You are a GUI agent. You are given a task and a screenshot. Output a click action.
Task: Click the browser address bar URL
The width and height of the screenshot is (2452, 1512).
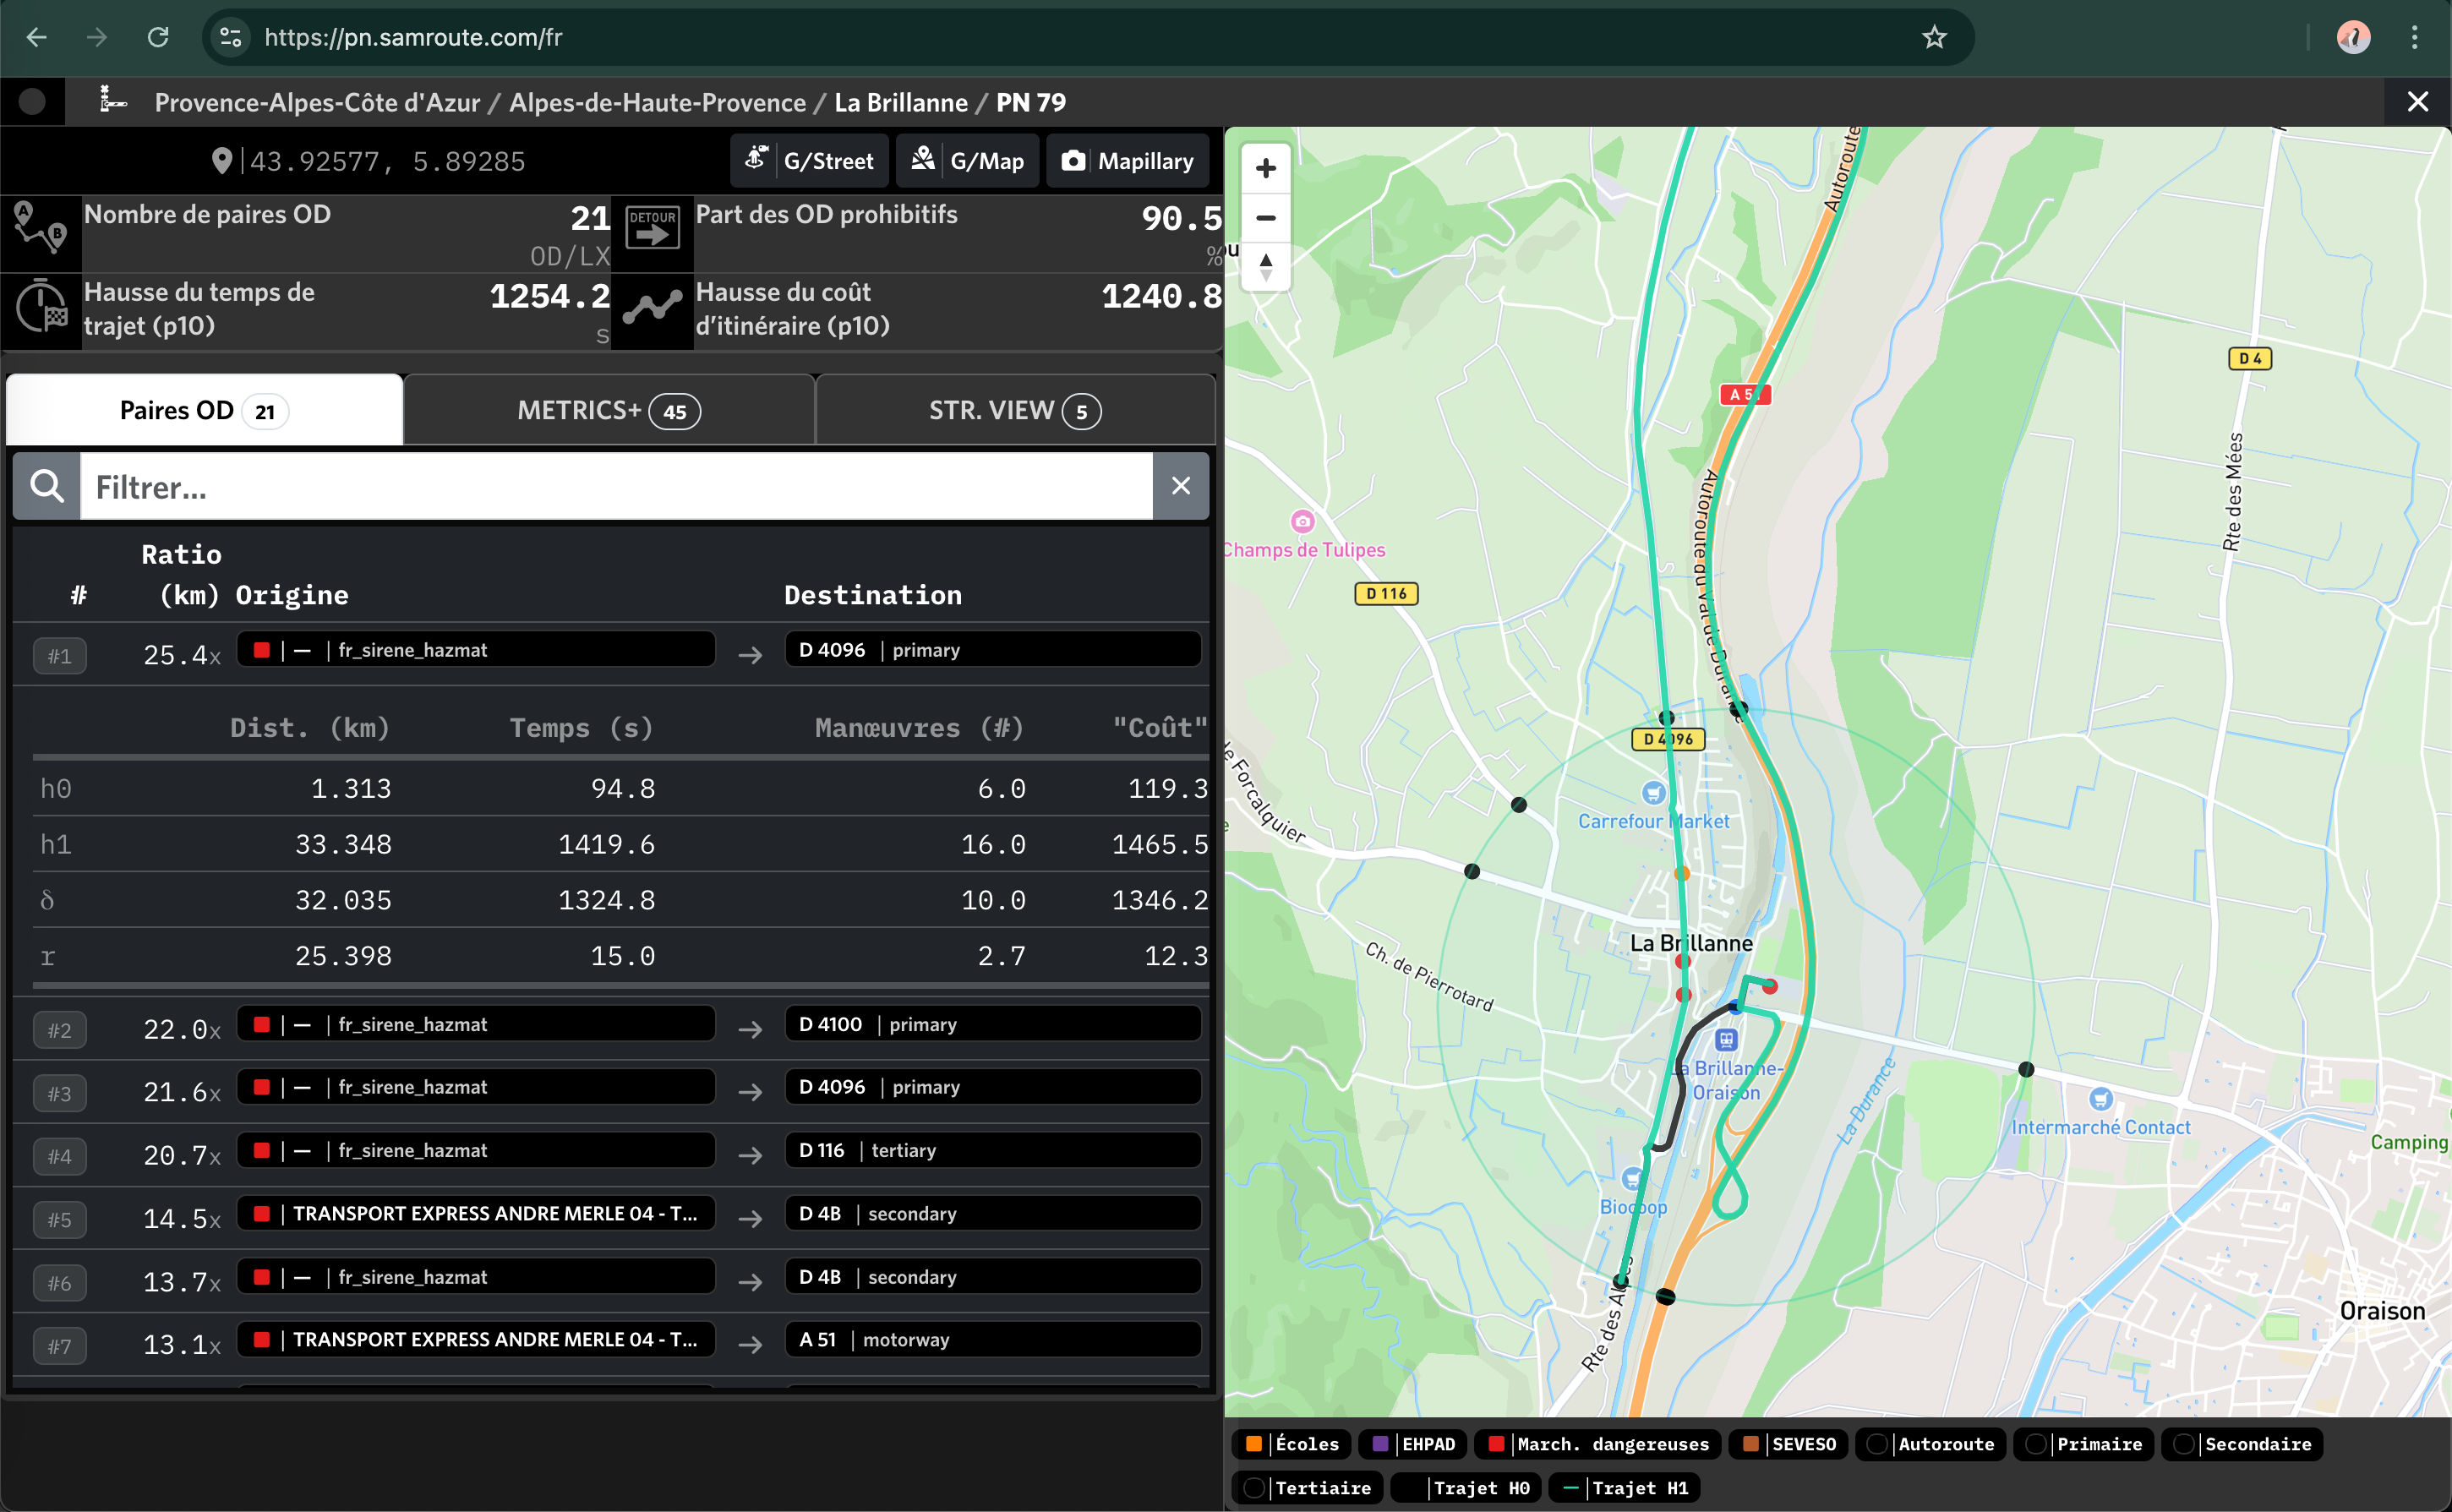pyautogui.click(x=413, y=38)
